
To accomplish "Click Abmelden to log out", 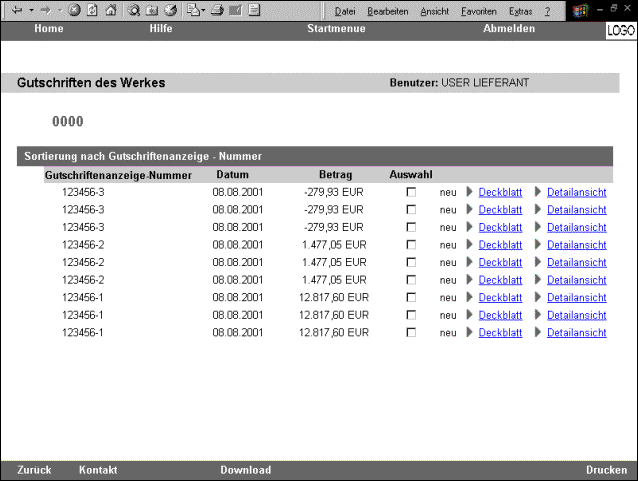I will [509, 28].
